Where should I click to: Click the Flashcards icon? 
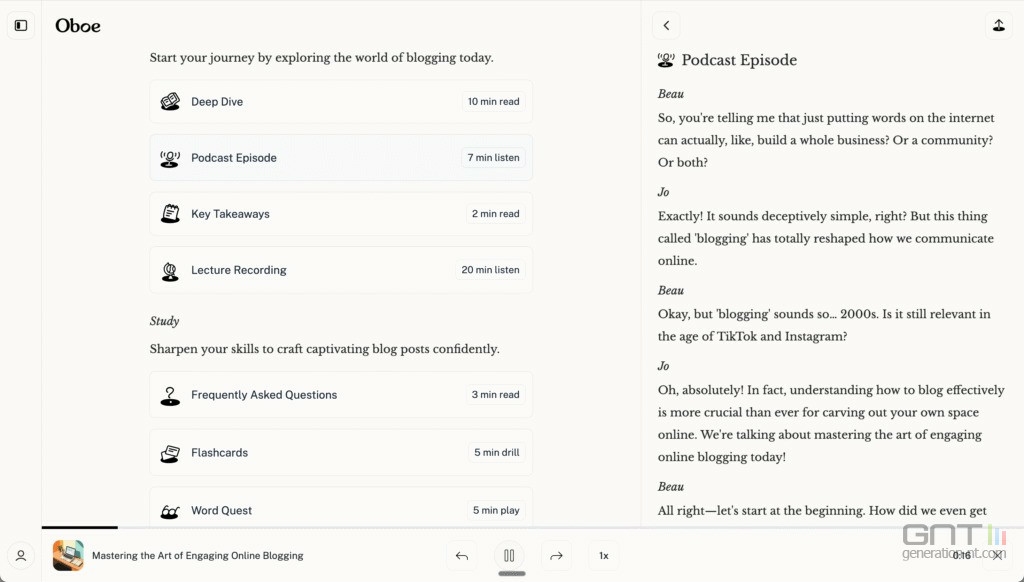pyautogui.click(x=170, y=453)
